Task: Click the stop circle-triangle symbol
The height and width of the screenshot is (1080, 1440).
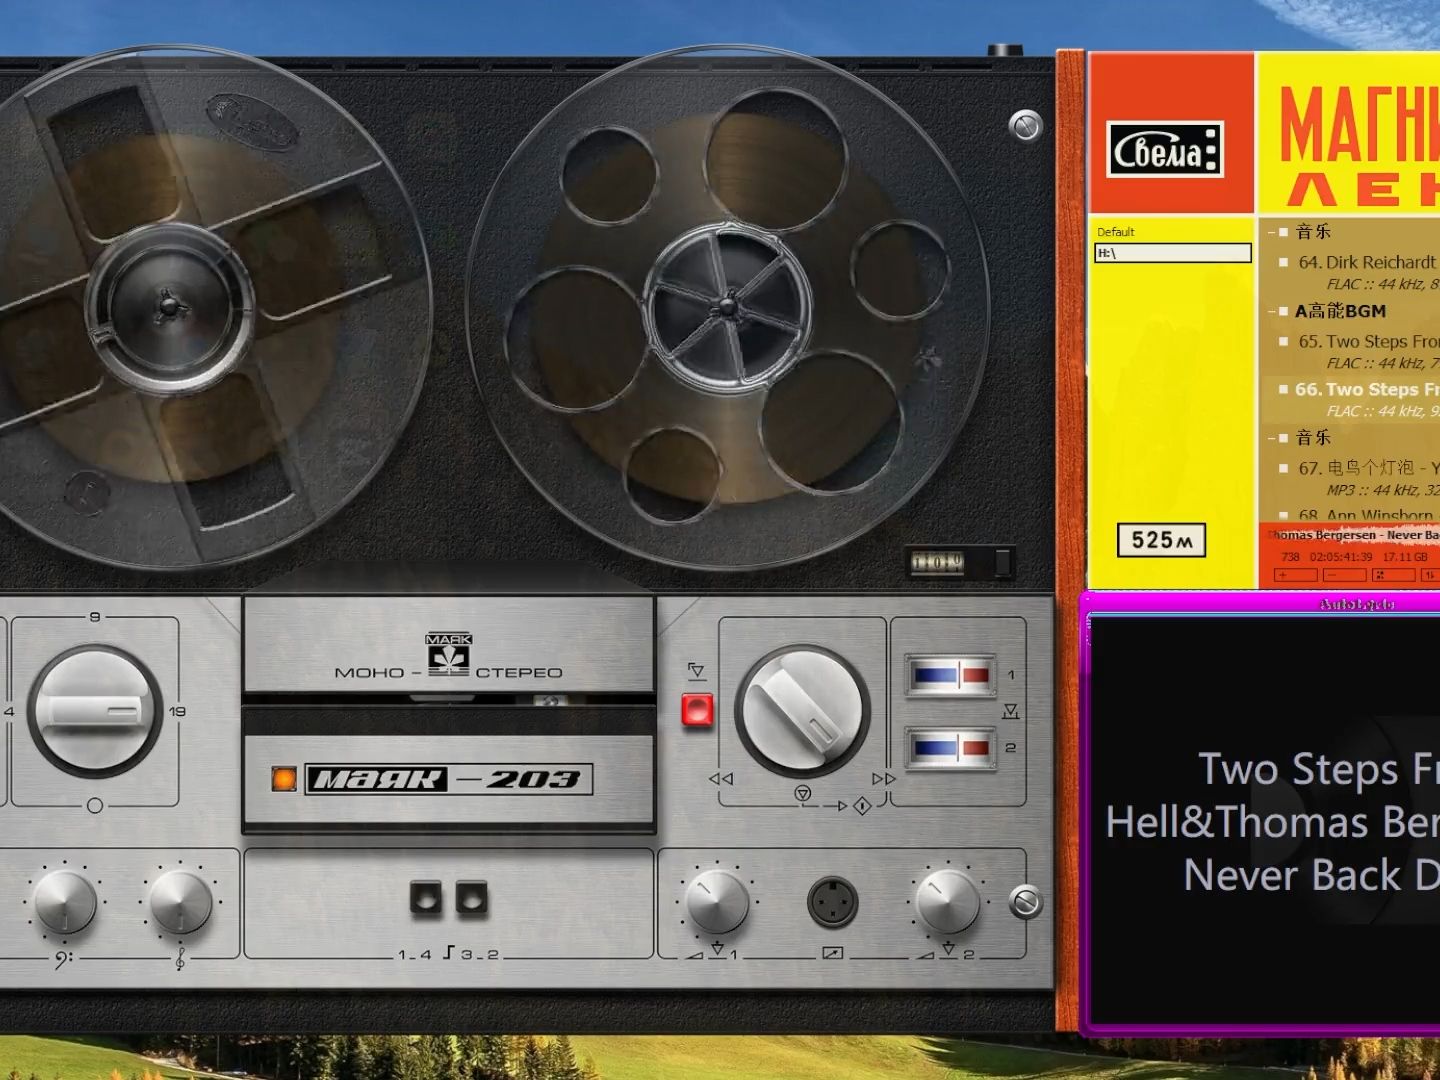Action: coord(802,793)
